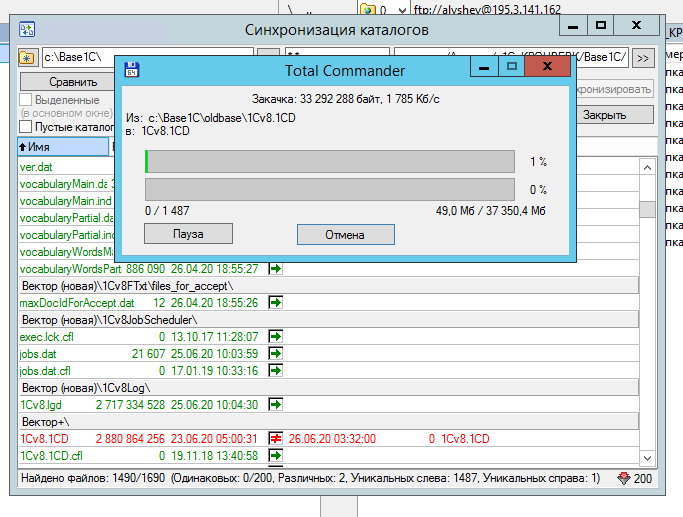The width and height of the screenshot is (683, 517).
Task: Click scroll up arrow of file list
Action: click(647, 167)
